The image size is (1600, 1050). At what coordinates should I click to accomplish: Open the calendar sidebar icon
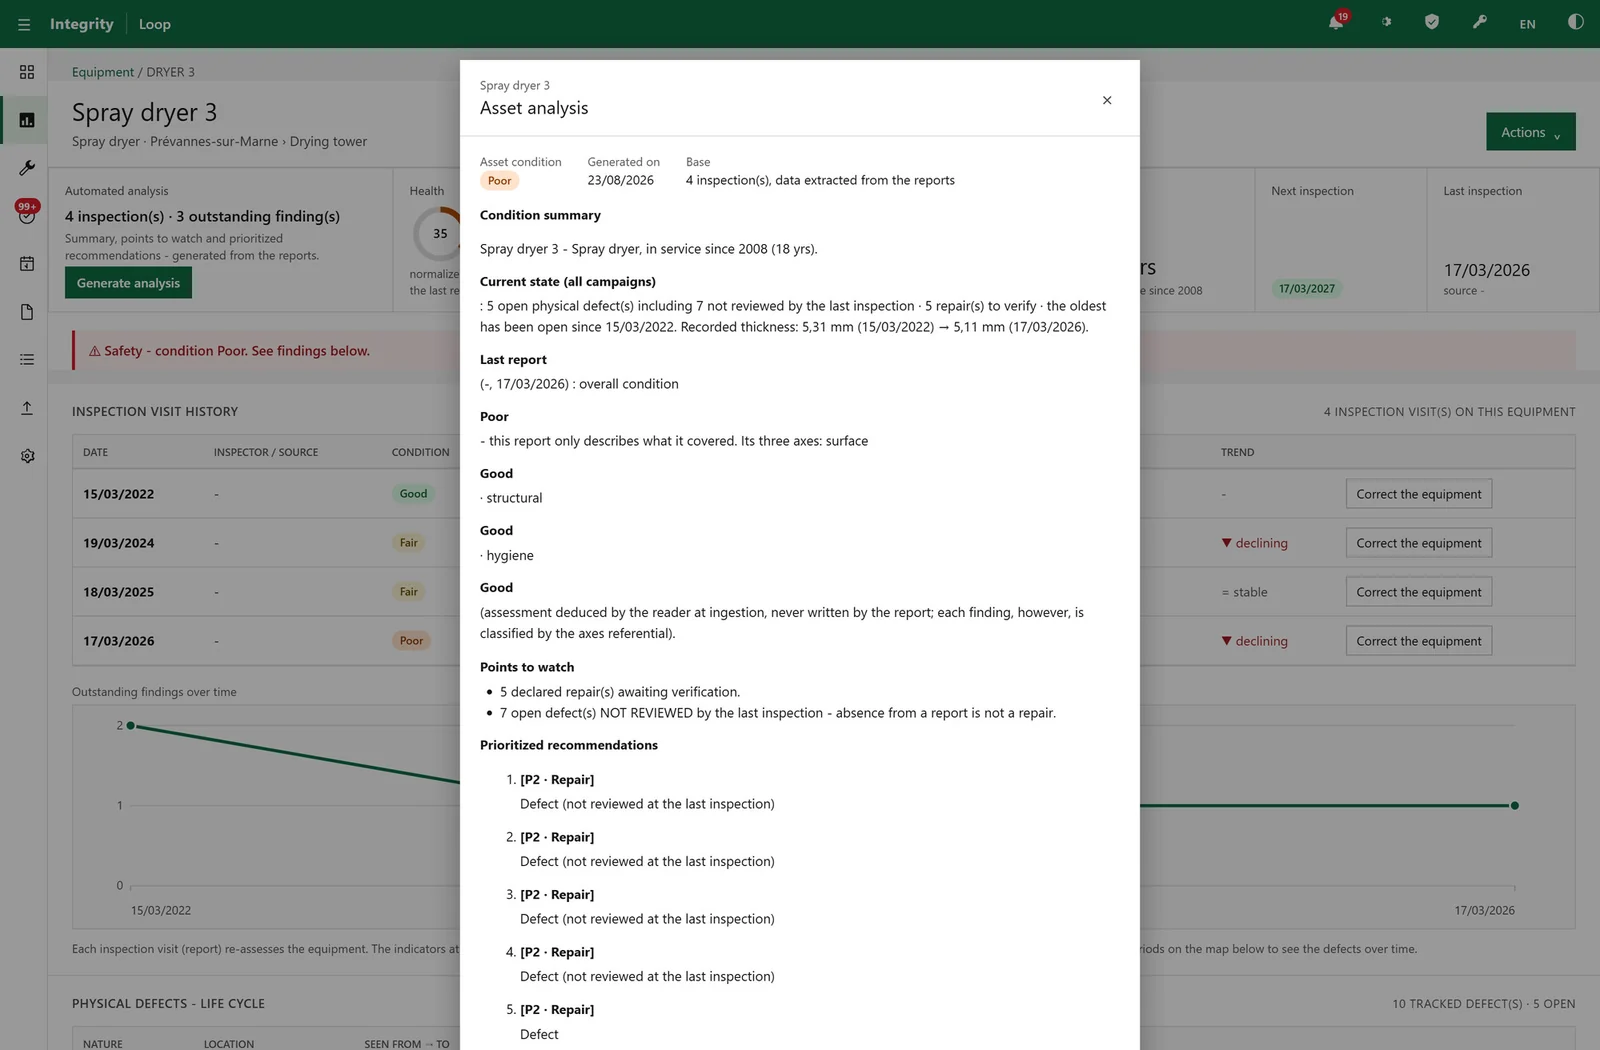coord(27,264)
